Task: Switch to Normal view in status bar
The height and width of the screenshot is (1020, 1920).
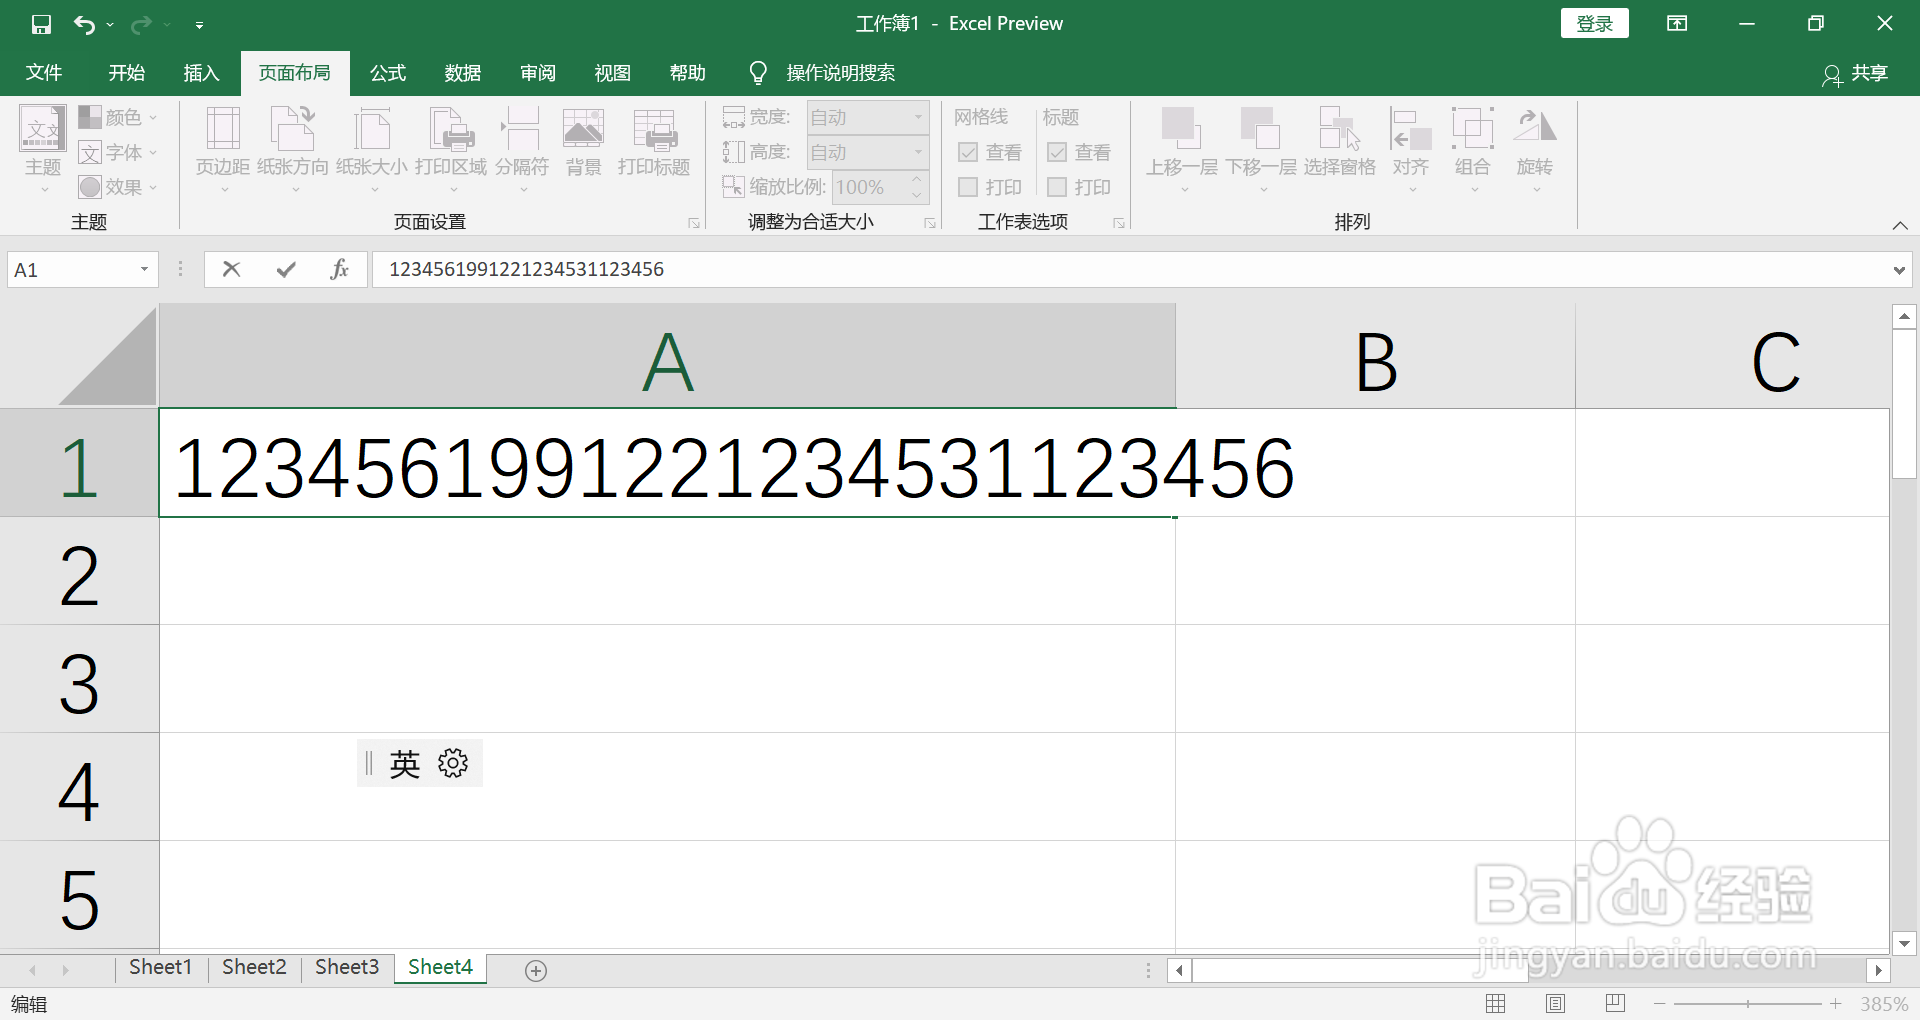Action: coord(1495,1003)
